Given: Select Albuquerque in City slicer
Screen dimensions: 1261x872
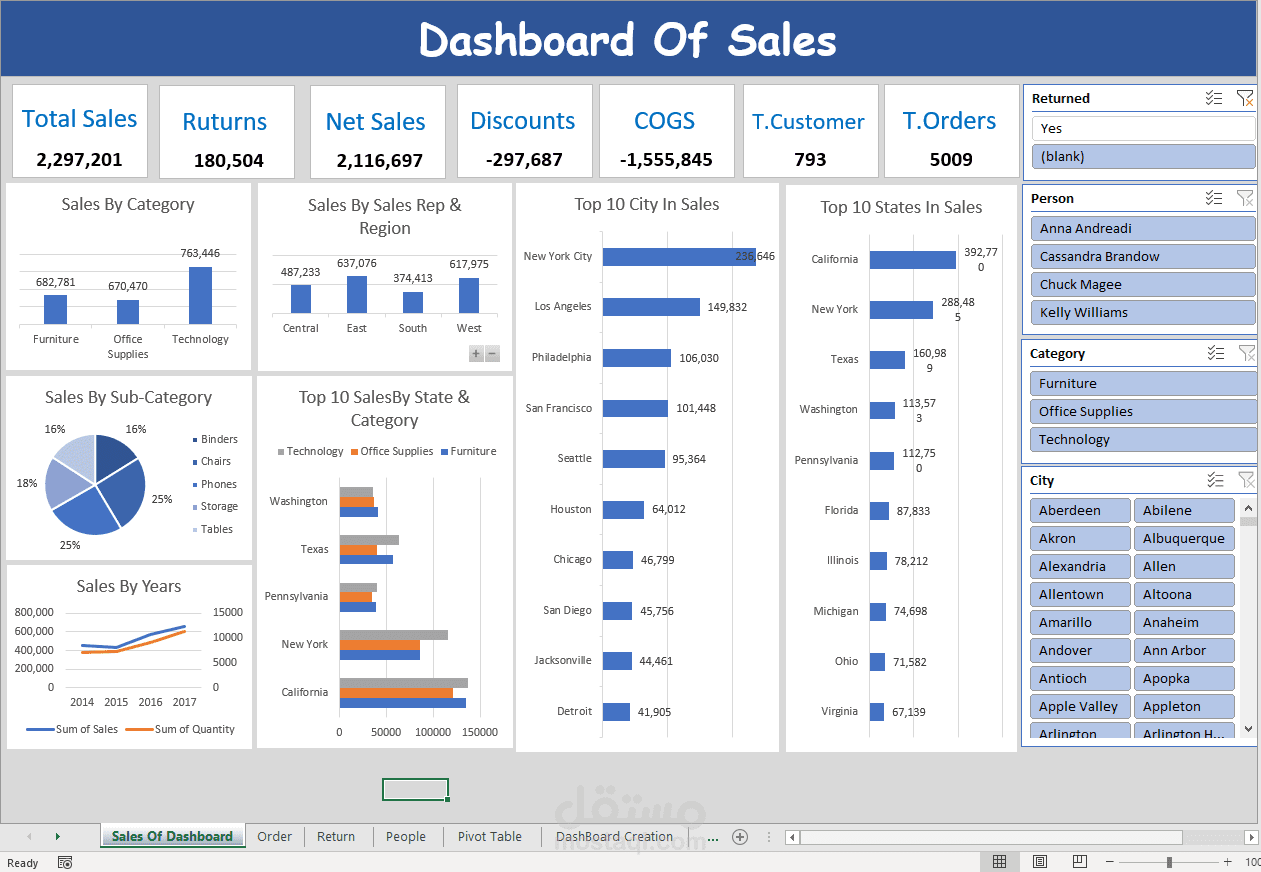Looking at the screenshot, I should pyautogui.click(x=1184, y=538).
